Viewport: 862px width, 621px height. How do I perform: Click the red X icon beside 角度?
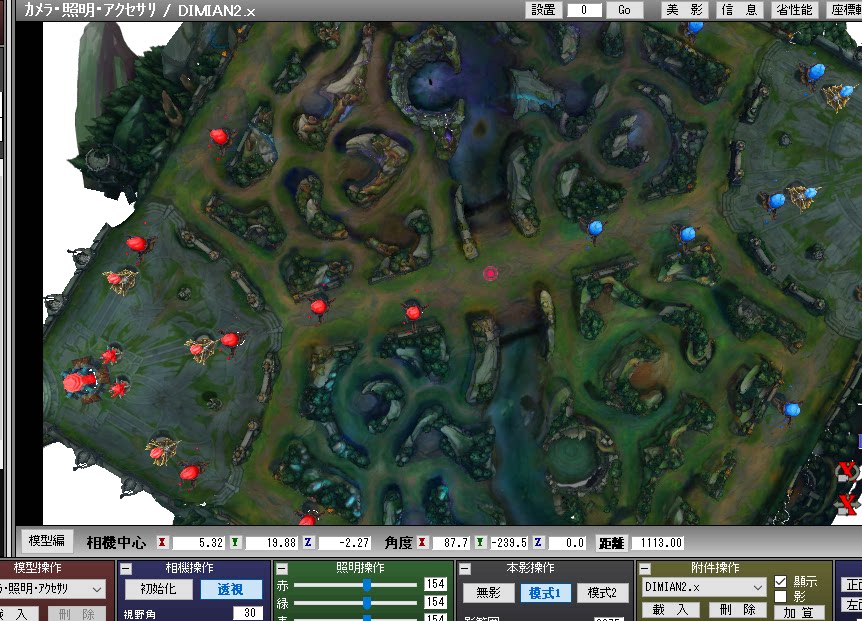tap(422, 543)
